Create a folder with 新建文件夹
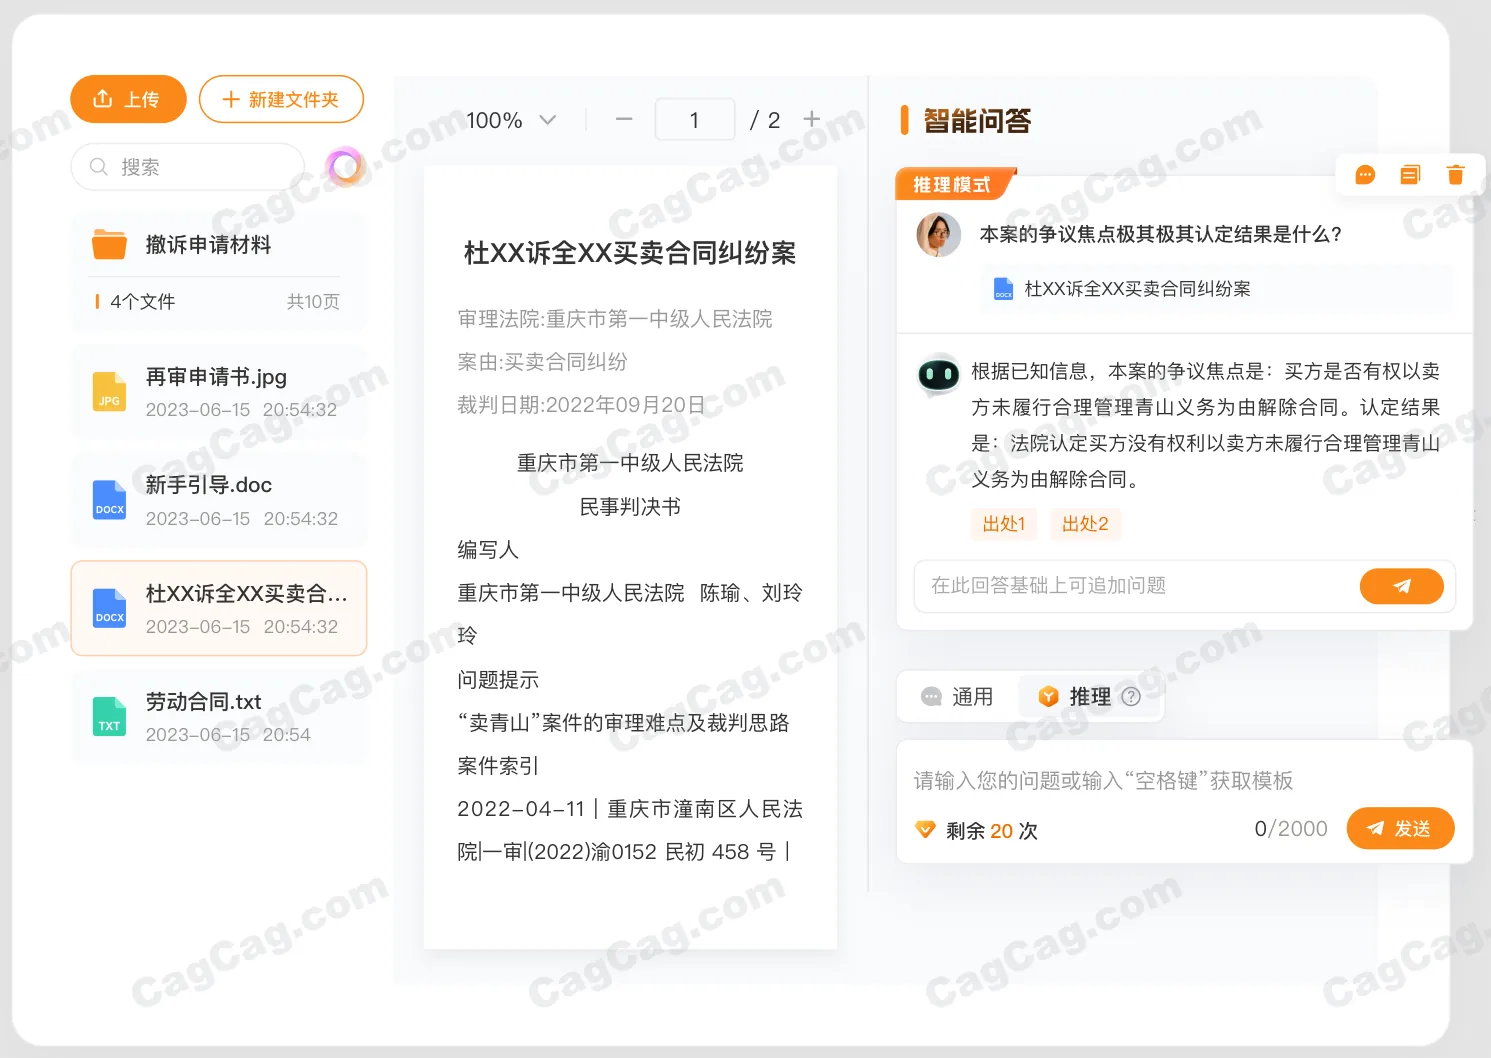Image resolution: width=1491 pixels, height=1058 pixels. tap(281, 99)
